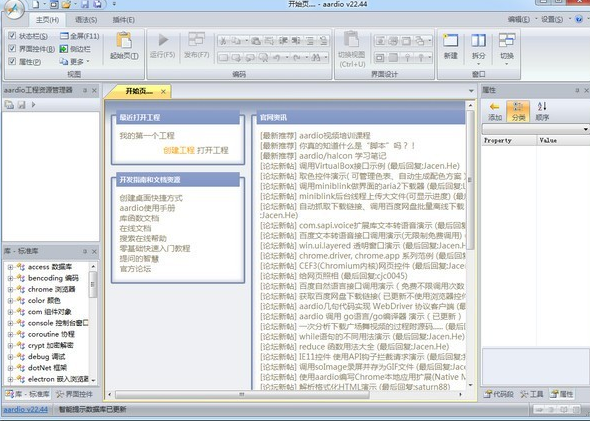Click the 发布(F7) publish button

(x=196, y=46)
